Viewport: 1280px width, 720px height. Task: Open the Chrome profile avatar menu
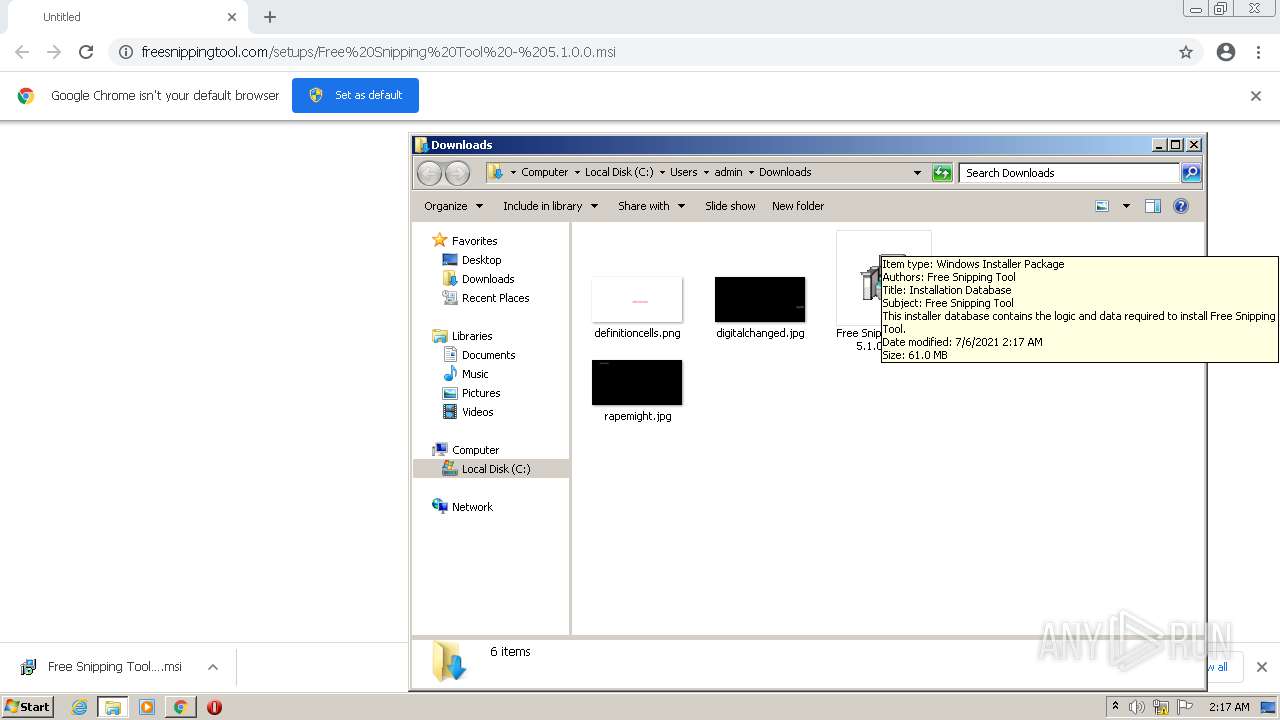(1226, 52)
